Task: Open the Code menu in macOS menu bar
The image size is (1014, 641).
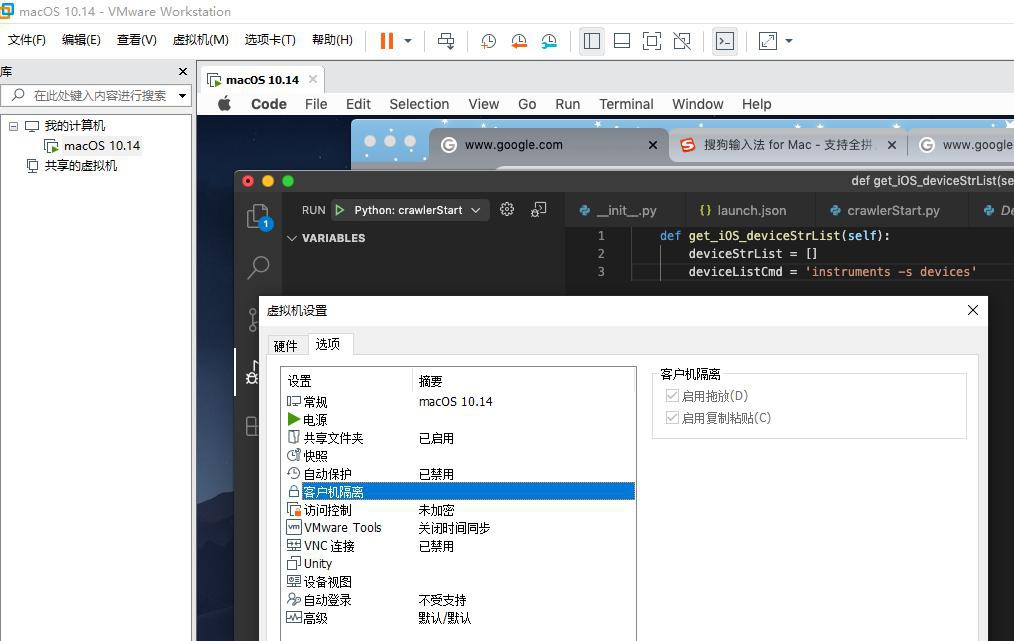Action: tap(269, 103)
